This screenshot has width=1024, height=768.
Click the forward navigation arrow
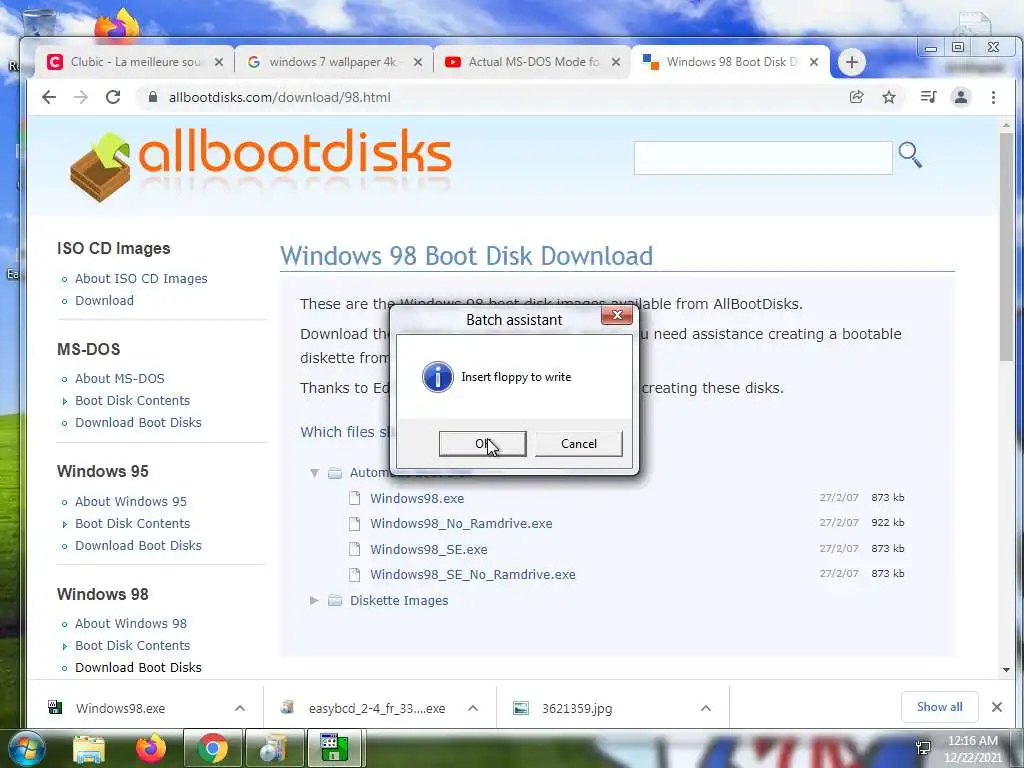[80, 97]
